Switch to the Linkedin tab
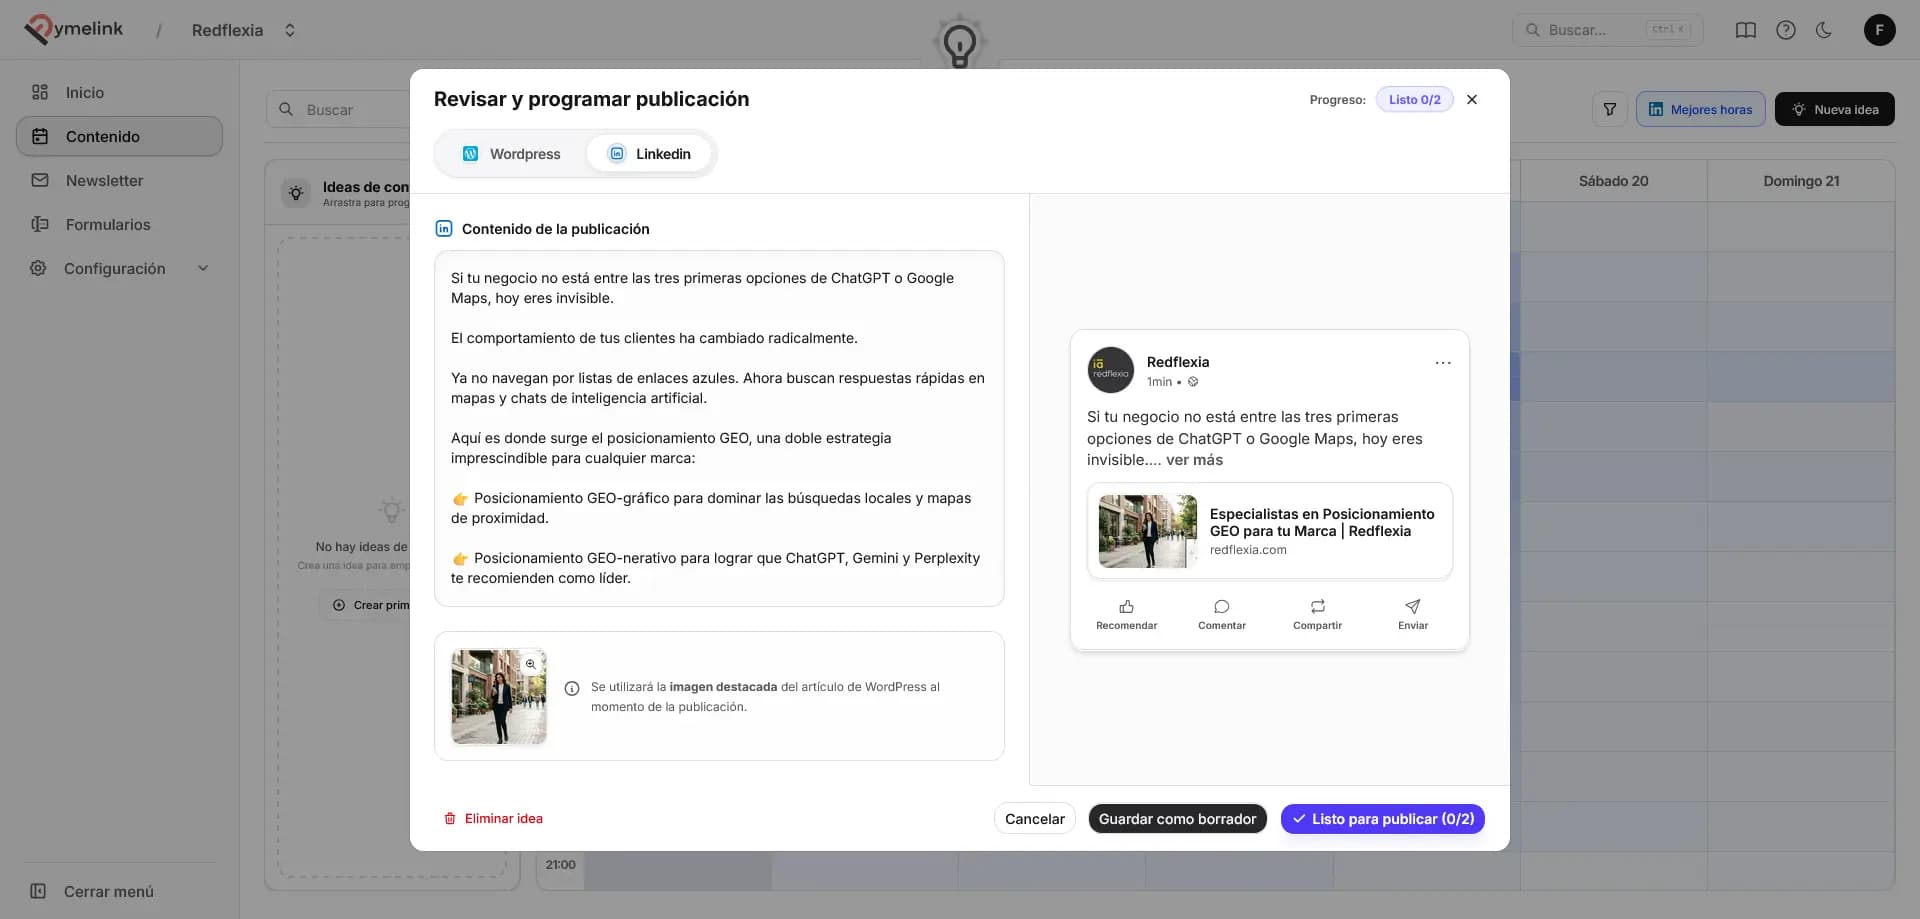 click(x=650, y=154)
